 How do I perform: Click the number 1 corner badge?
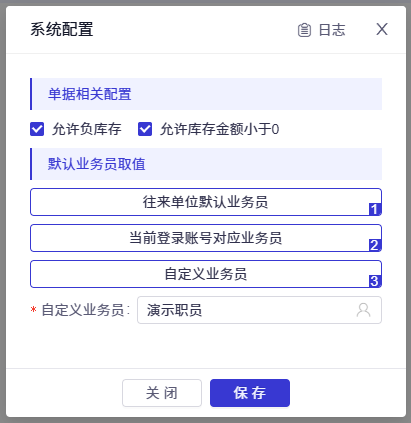(375, 209)
